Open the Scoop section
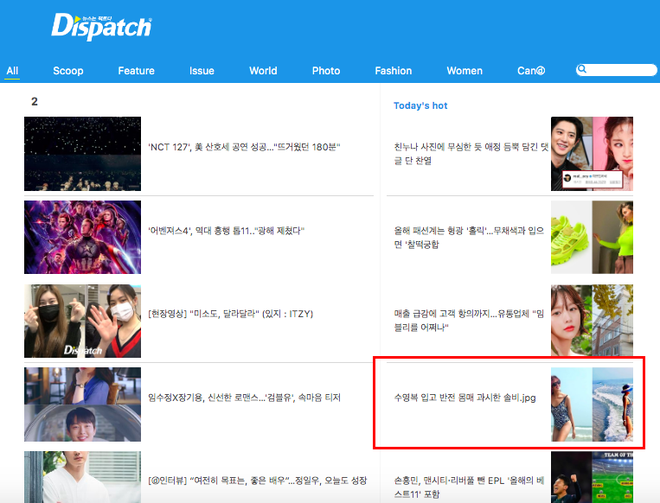The height and width of the screenshot is (503, 660). (x=68, y=71)
